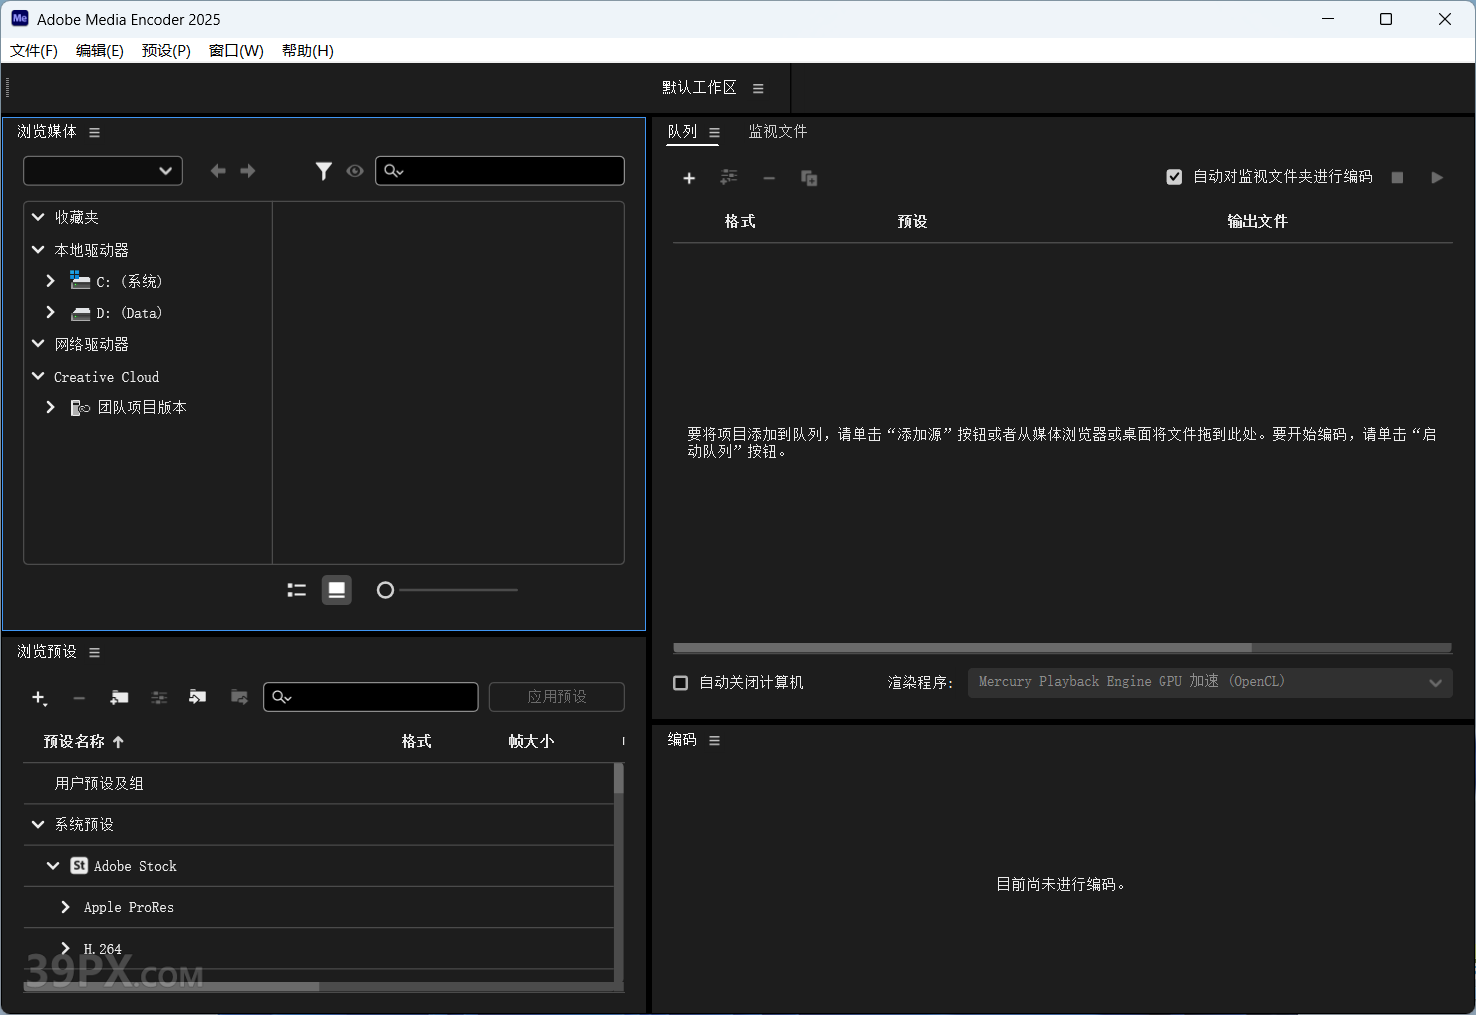The height and width of the screenshot is (1015, 1476).
Task: Click the 预设 column header in the queue
Action: (913, 221)
